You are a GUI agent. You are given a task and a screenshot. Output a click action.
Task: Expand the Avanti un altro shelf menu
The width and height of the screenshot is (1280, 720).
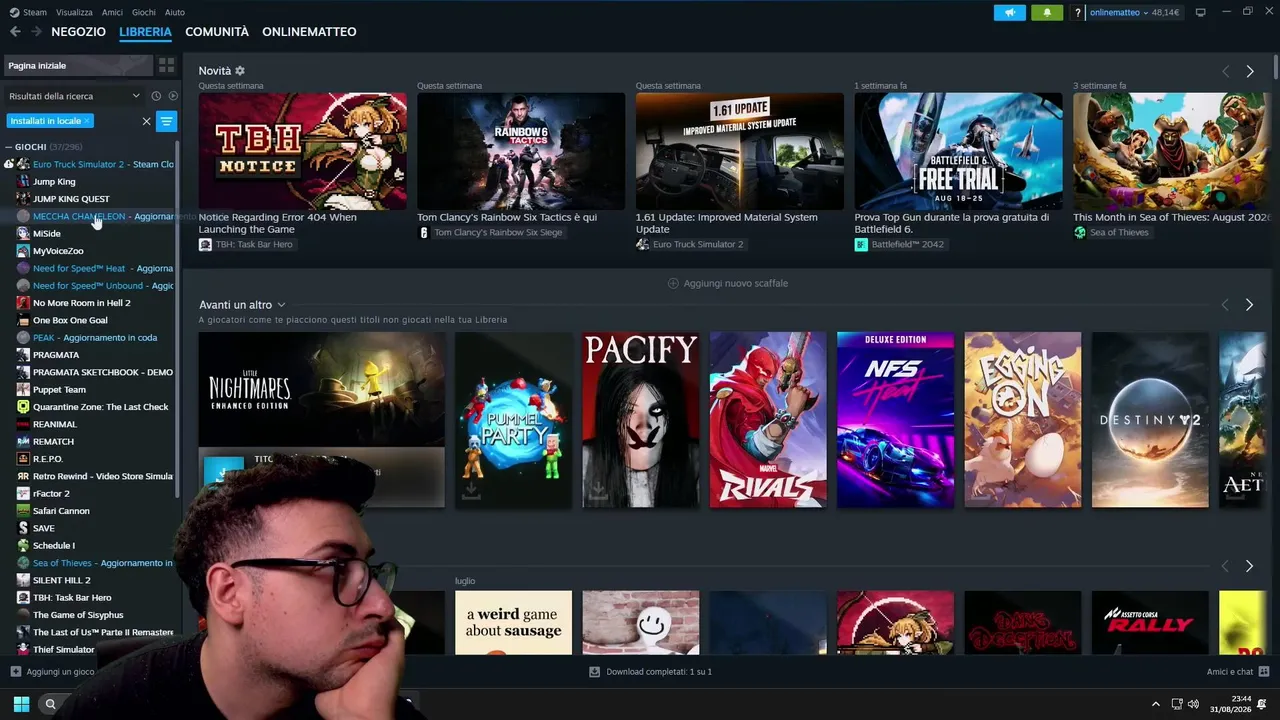point(281,305)
